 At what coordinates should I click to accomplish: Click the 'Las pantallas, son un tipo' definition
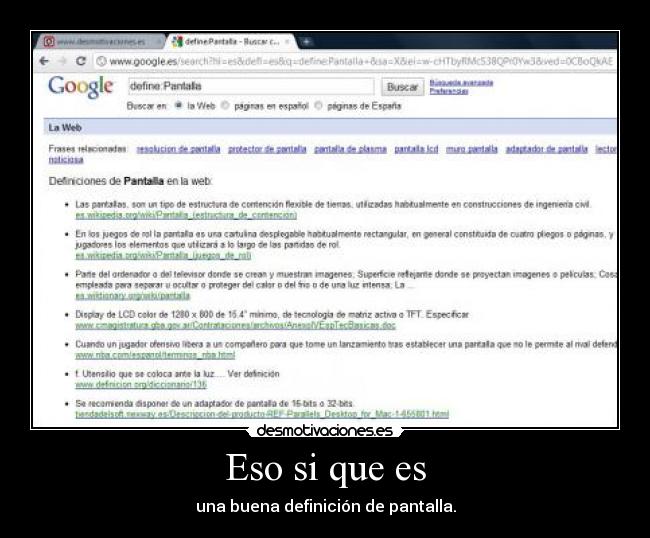333,204
